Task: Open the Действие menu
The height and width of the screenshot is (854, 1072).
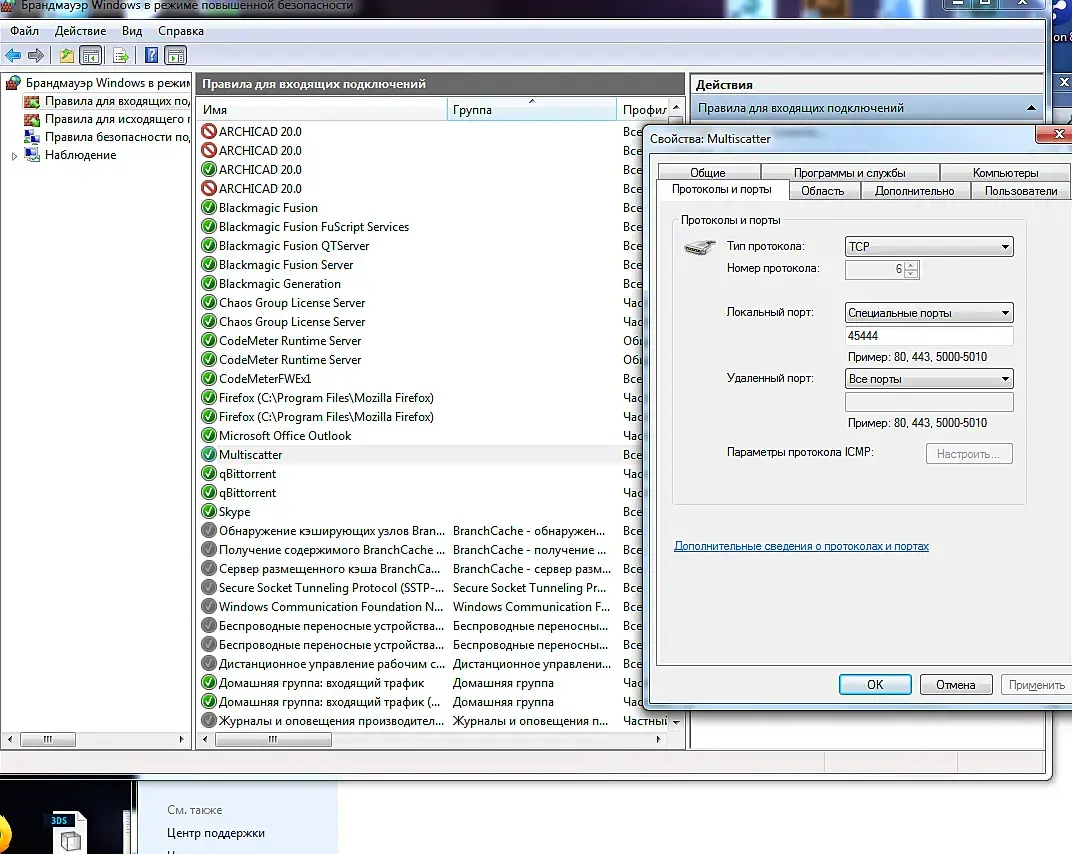Action: (x=81, y=31)
